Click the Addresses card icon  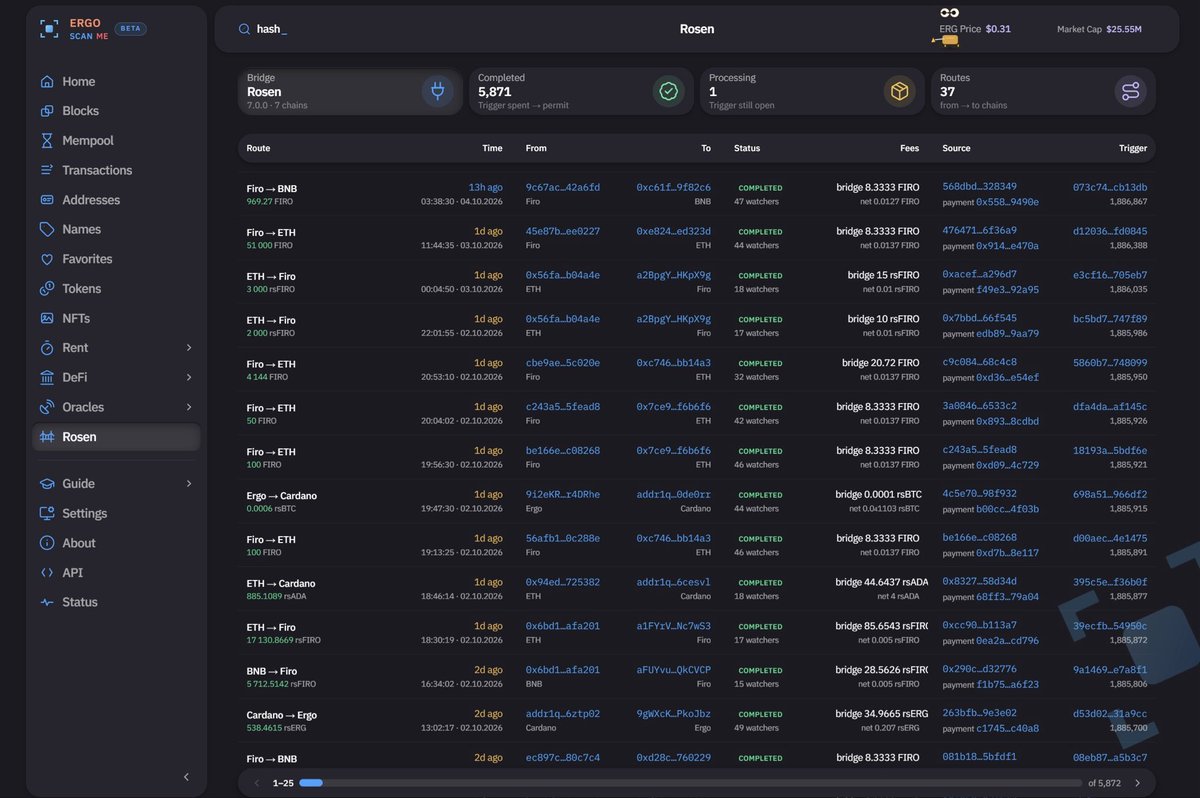click(46, 200)
